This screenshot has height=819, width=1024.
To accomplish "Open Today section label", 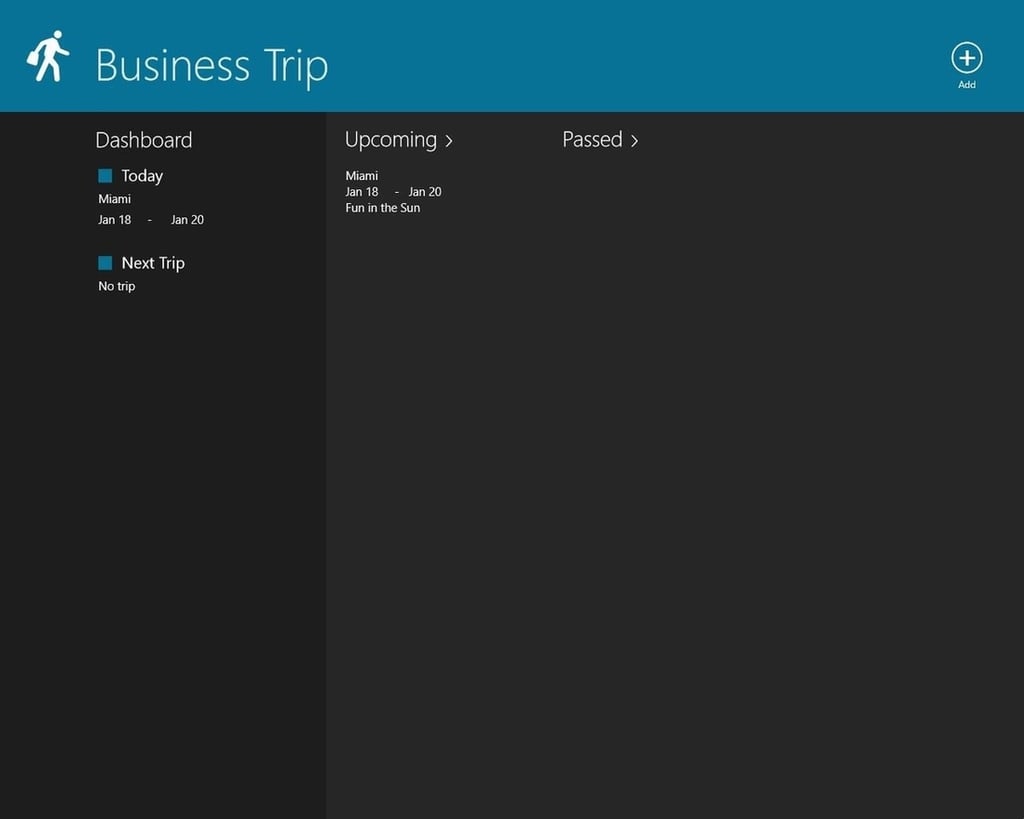I will point(142,176).
